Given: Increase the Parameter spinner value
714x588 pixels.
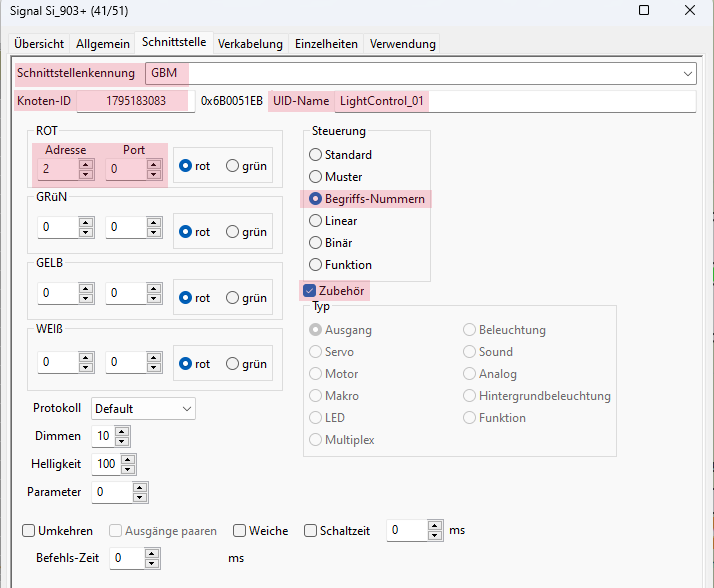Looking at the screenshot, I should [x=140, y=488].
